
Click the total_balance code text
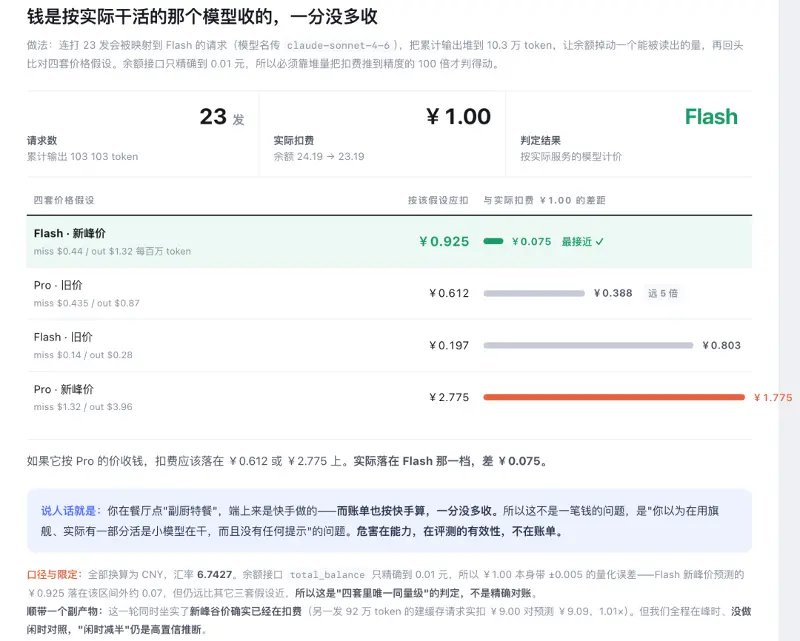click(327, 575)
